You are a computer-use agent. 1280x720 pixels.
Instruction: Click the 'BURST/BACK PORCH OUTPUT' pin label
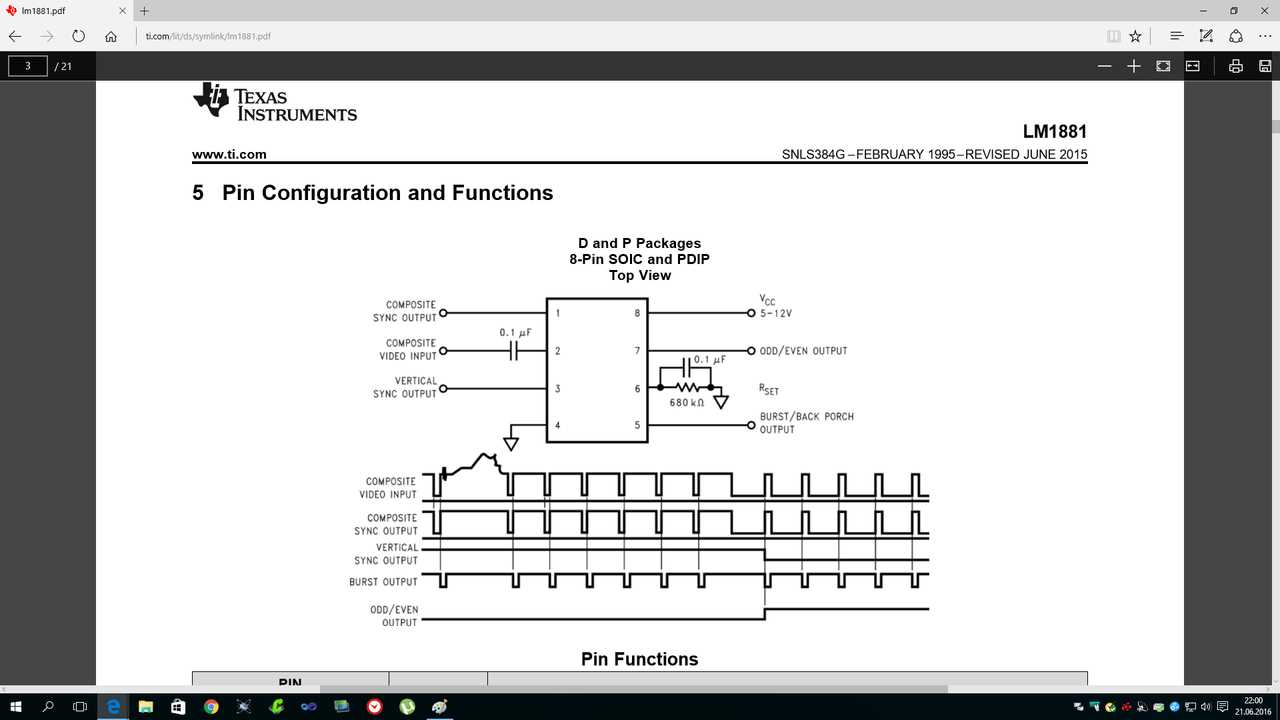806,423
